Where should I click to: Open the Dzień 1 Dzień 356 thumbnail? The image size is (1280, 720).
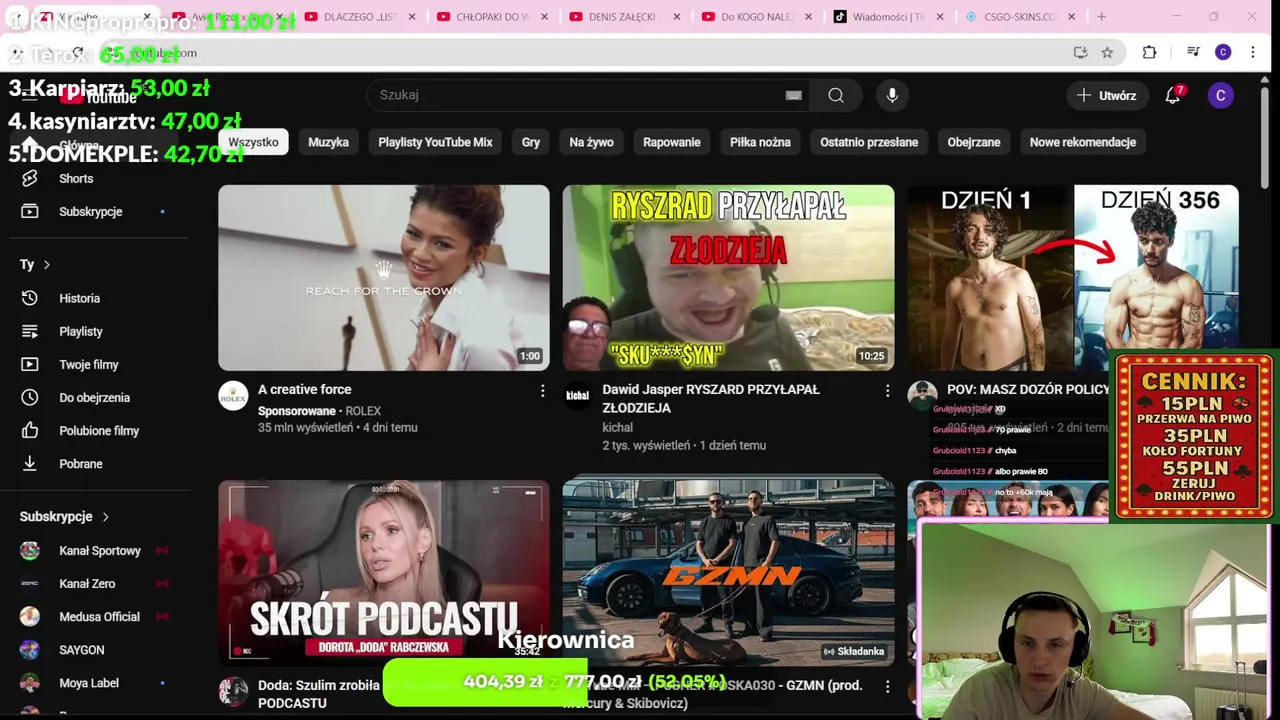[x=1073, y=278]
